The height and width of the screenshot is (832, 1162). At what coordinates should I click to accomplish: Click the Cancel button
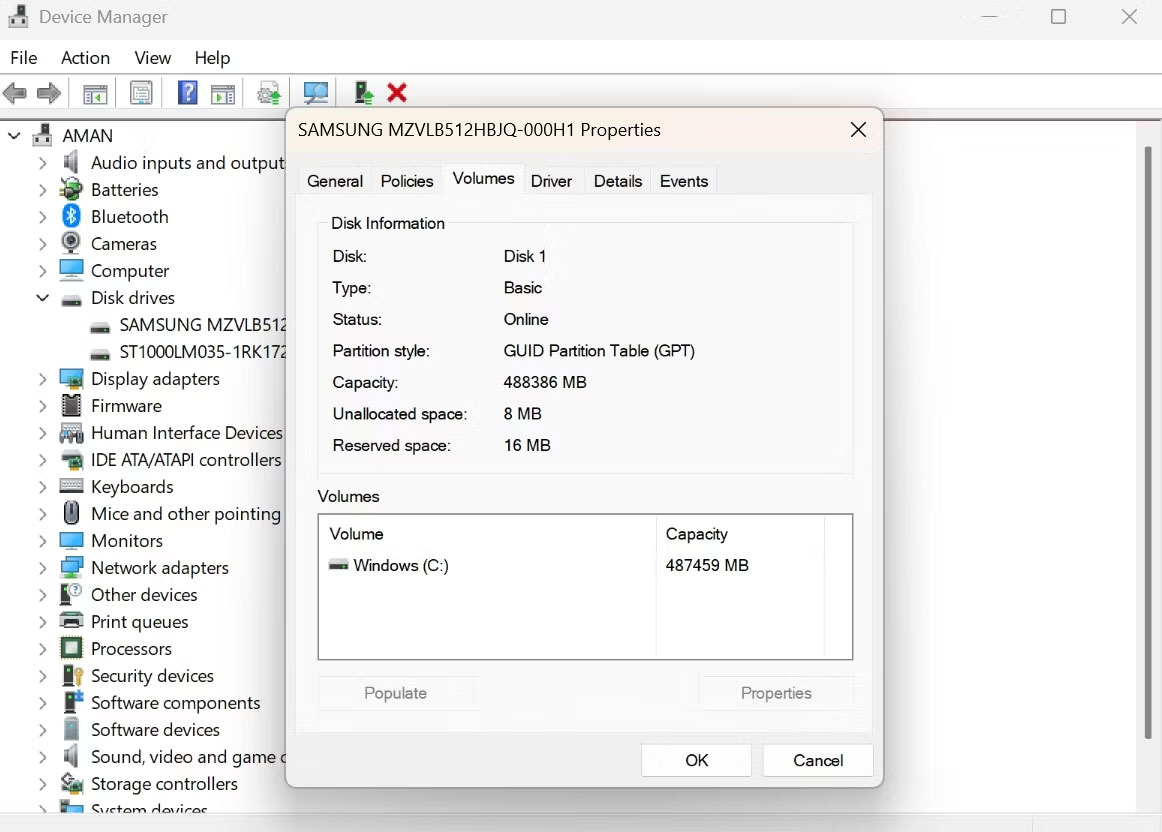pyautogui.click(x=818, y=760)
